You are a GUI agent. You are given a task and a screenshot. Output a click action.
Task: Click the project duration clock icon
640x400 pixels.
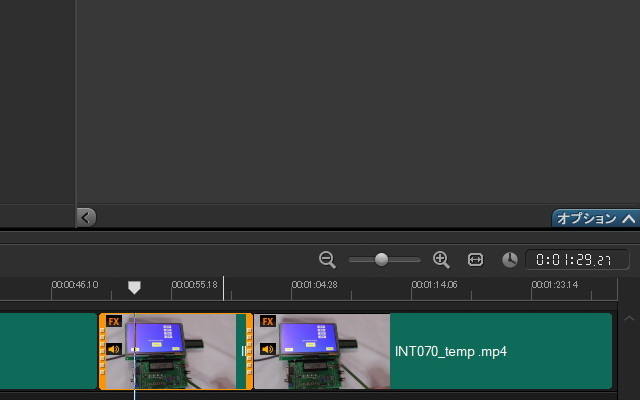click(x=509, y=260)
